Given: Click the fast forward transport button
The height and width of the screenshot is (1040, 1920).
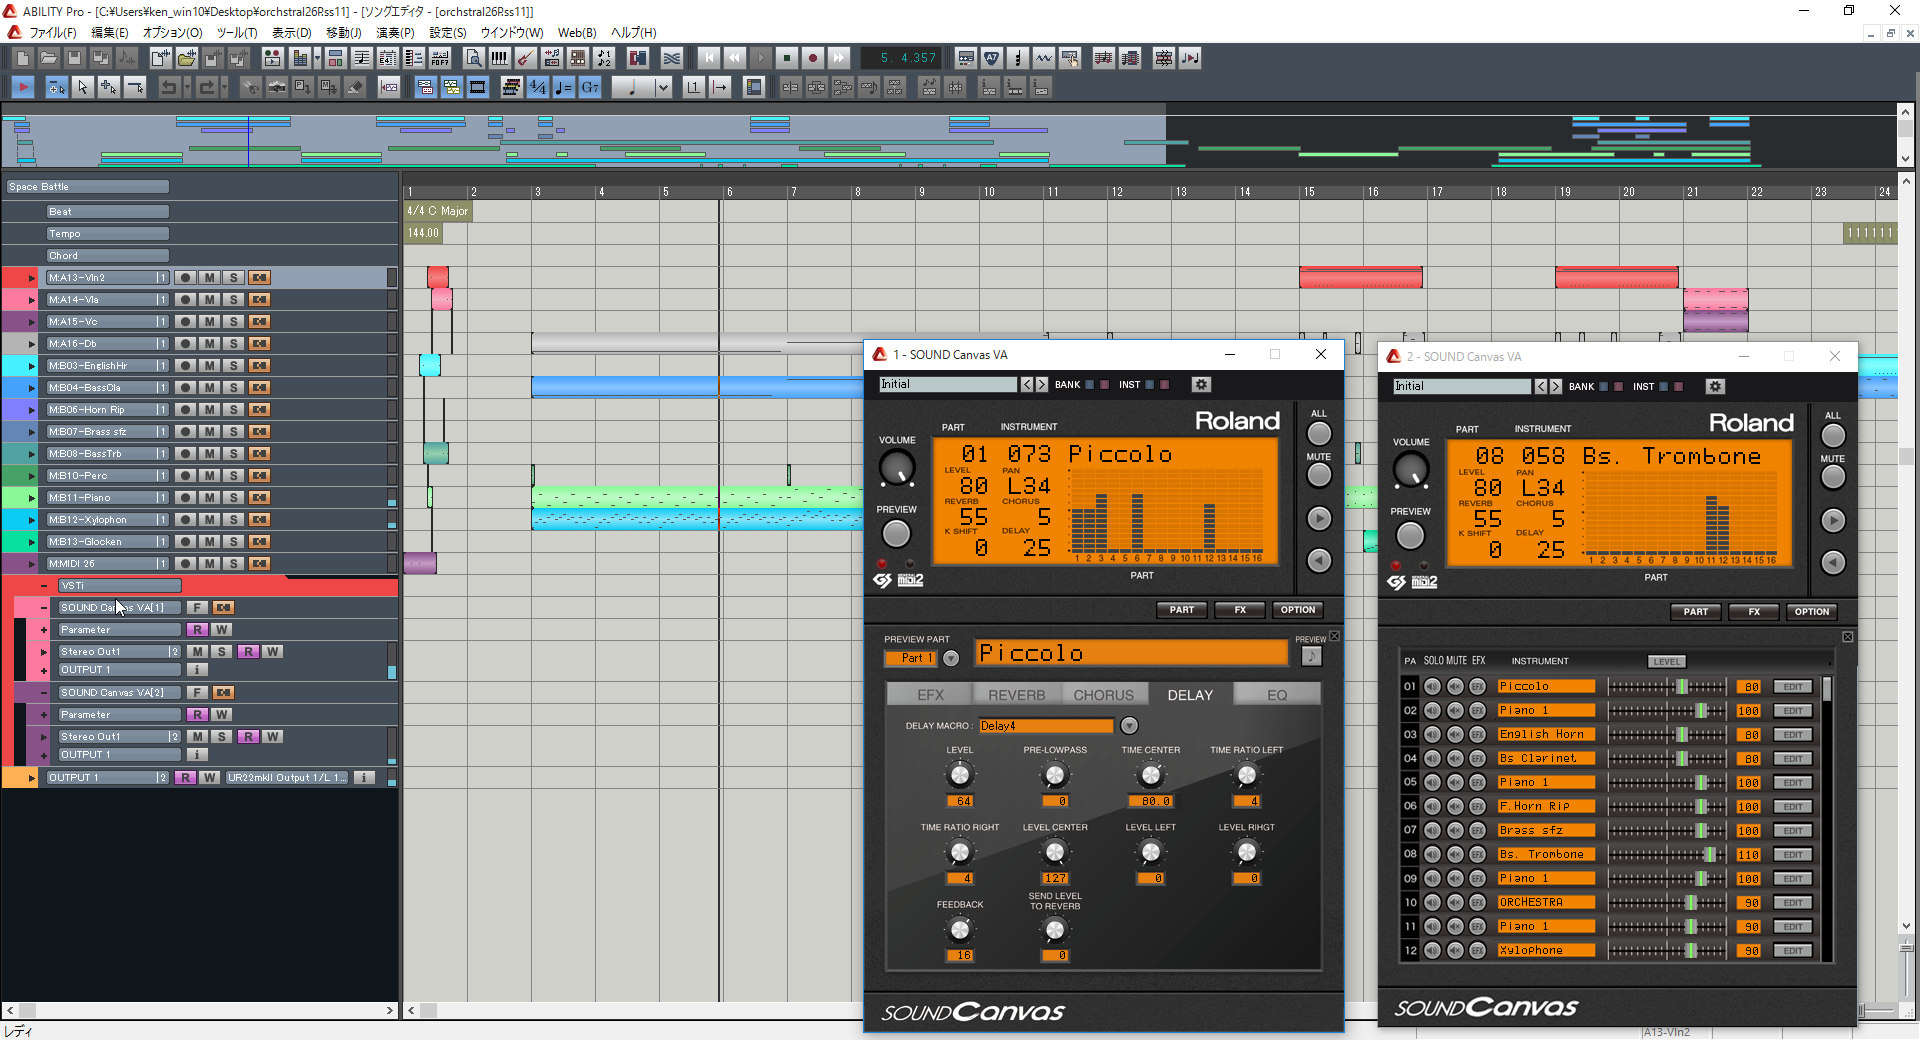Looking at the screenshot, I should click(839, 58).
